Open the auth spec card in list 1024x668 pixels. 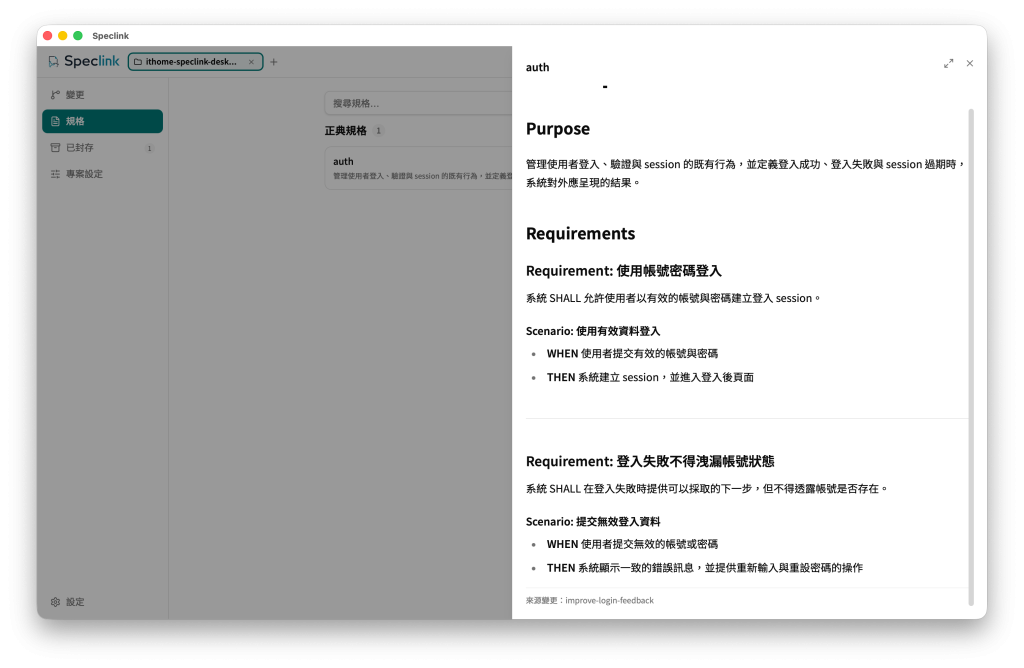[418, 168]
